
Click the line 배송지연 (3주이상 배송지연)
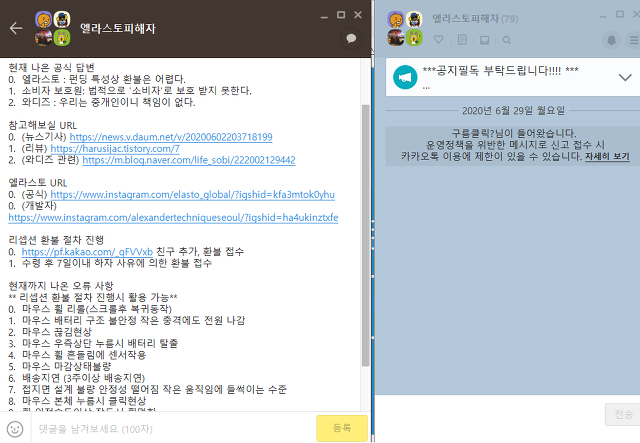(x=83, y=378)
